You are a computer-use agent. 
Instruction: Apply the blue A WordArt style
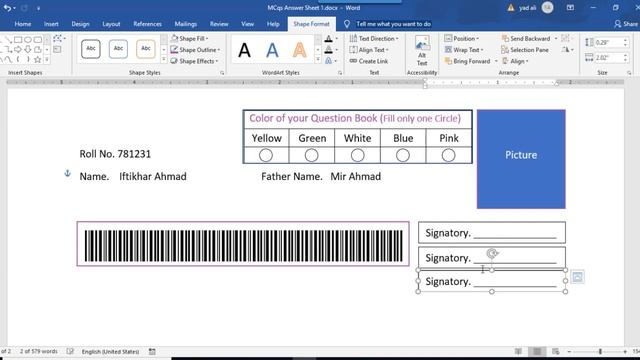(x=272, y=50)
